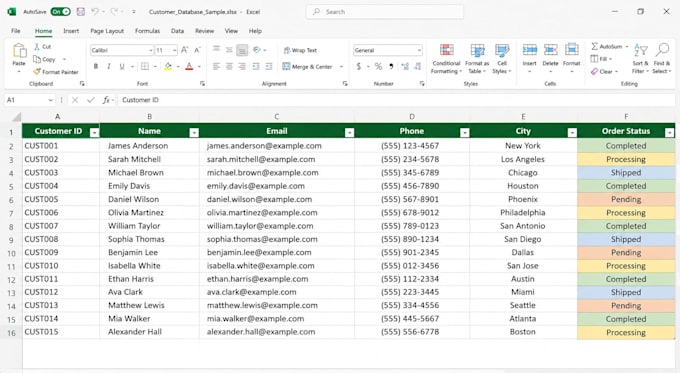Toggle Top Align button
The height and width of the screenshot is (373, 680).
[x=216, y=49]
